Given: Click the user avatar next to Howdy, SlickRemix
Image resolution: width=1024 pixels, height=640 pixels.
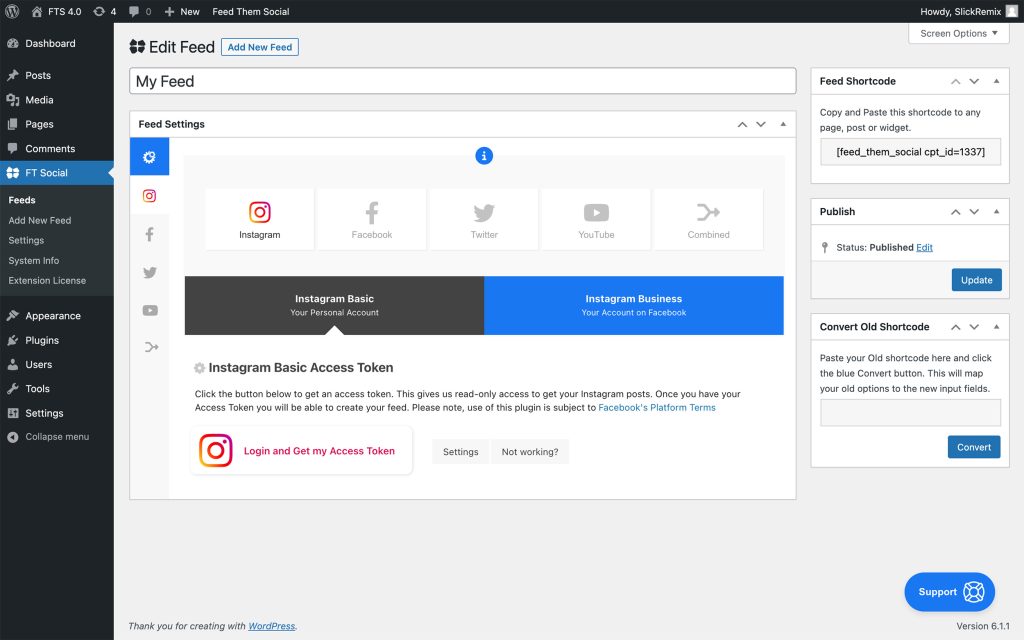Looking at the screenshot, I should click(1012, 11).
